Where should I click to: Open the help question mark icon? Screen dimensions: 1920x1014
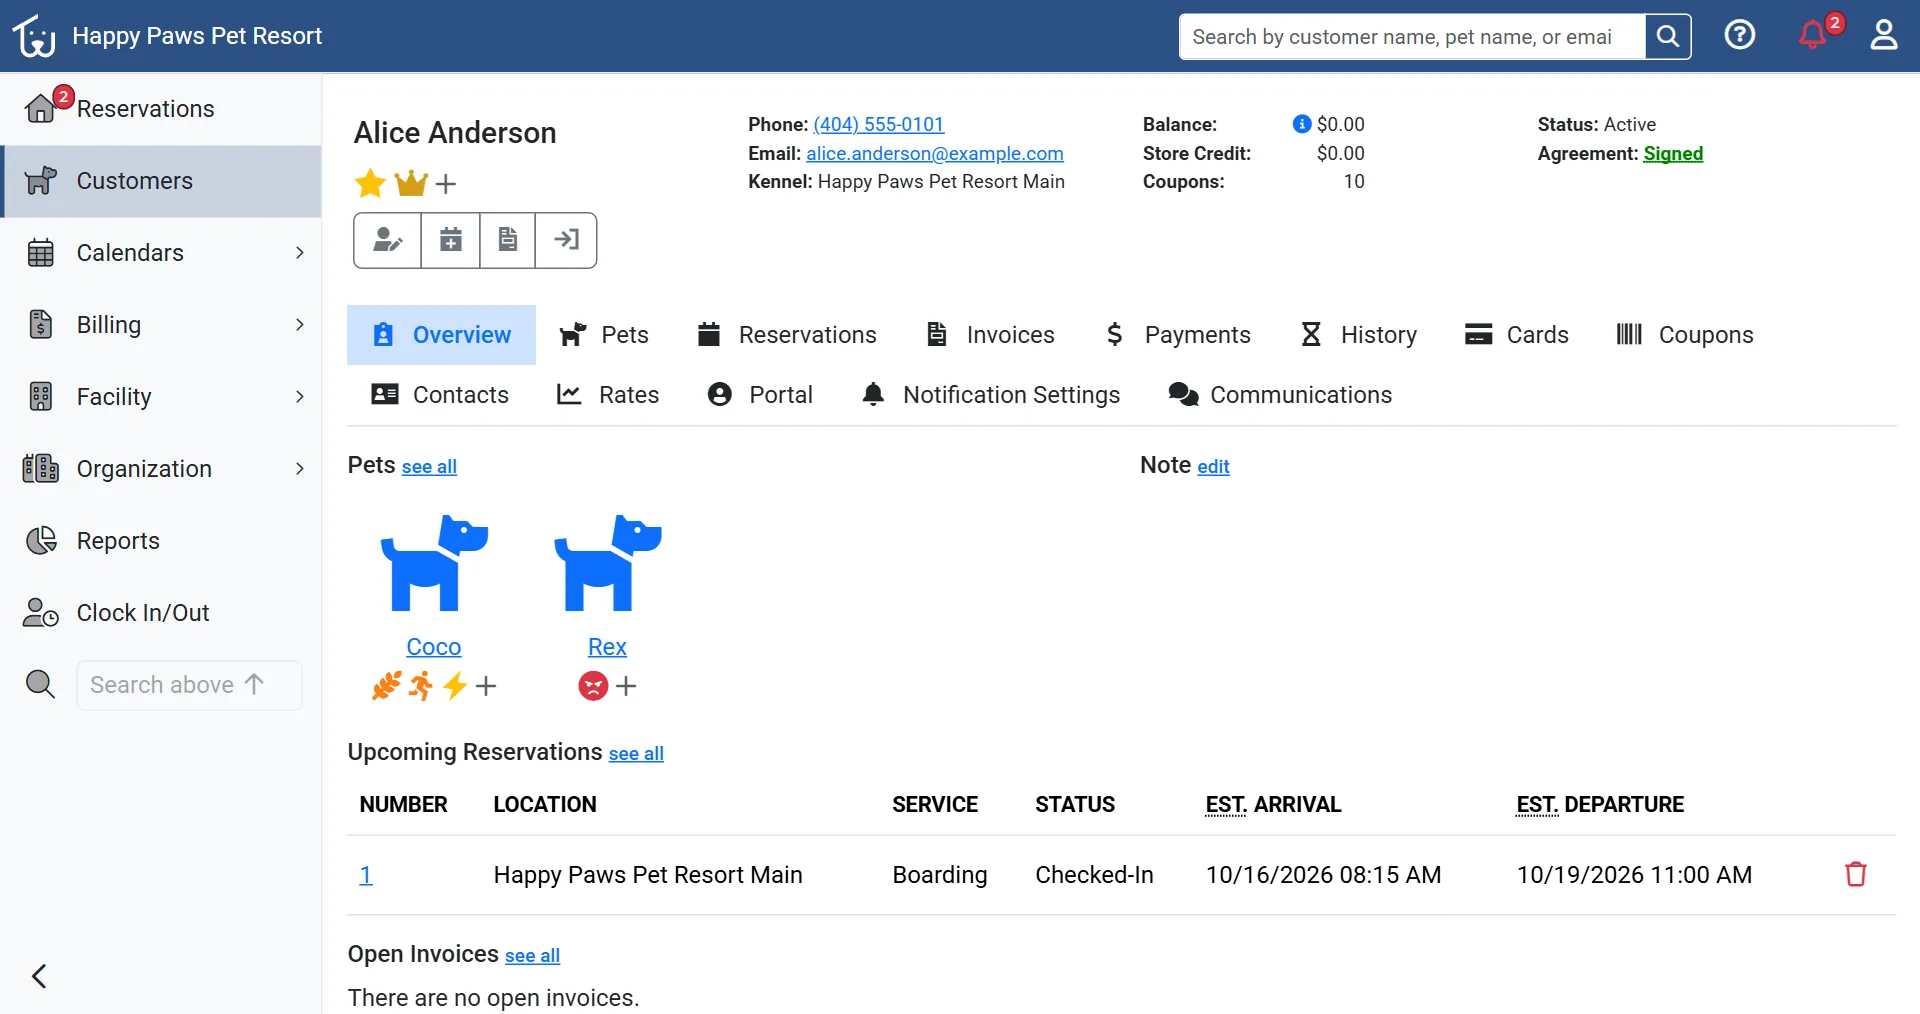click(1740, 36)
